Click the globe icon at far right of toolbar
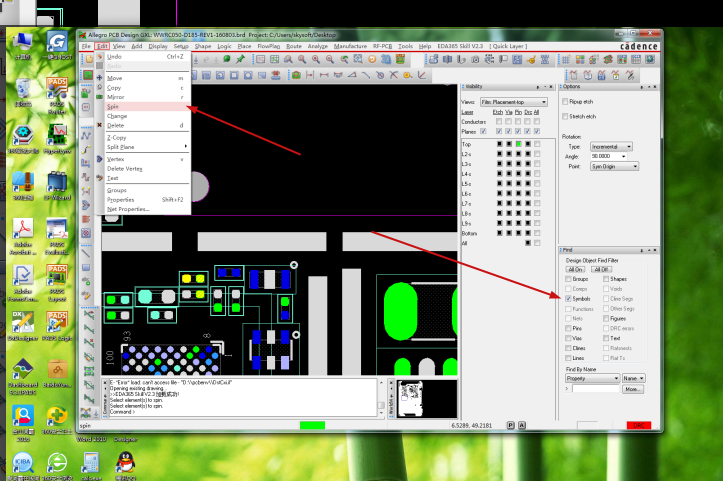Screen dimensions: 723x481 tap(650, 59)
